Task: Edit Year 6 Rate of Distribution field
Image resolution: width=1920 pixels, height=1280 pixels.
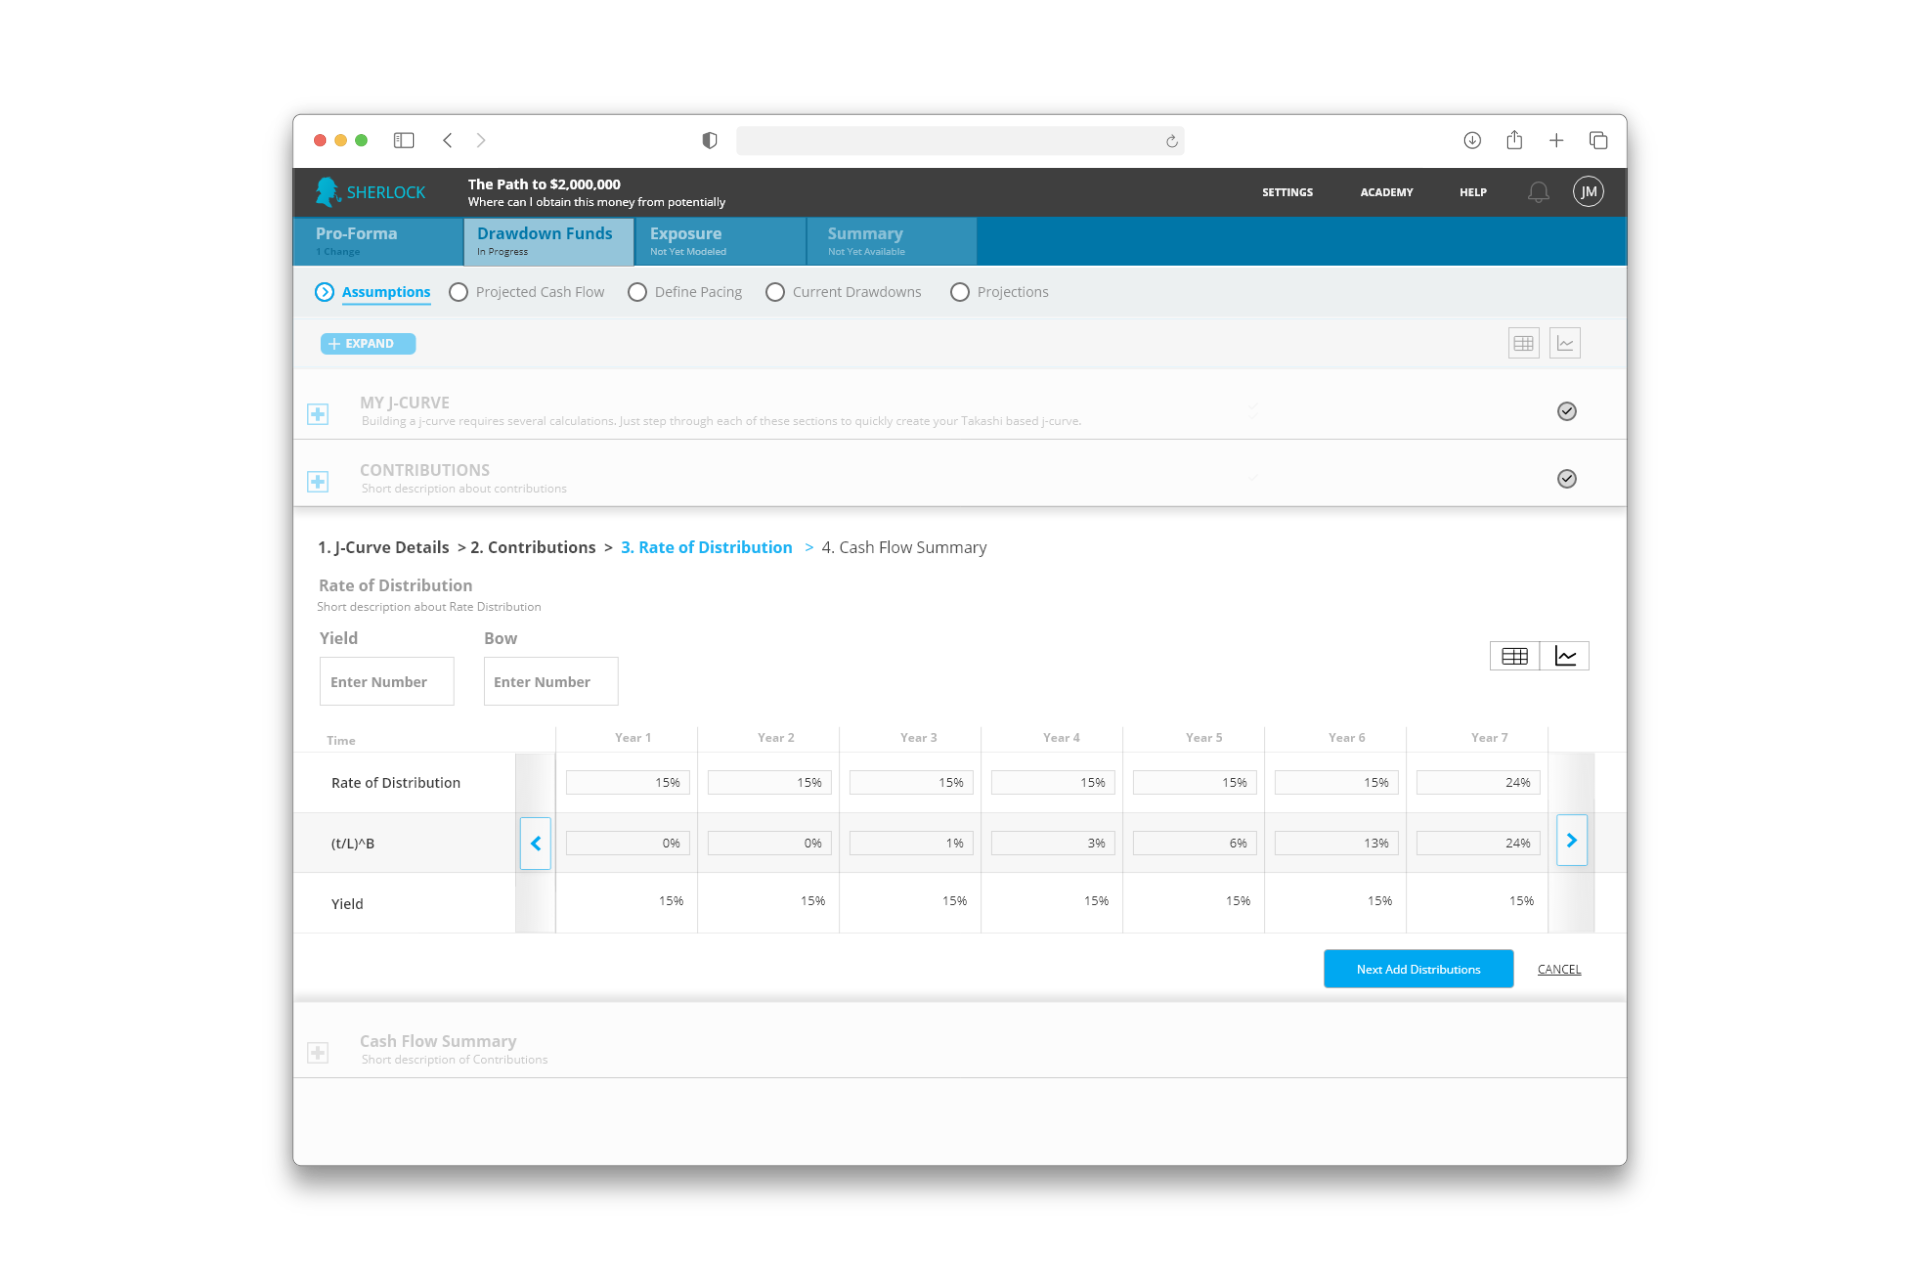Action: pos(1337,783)
